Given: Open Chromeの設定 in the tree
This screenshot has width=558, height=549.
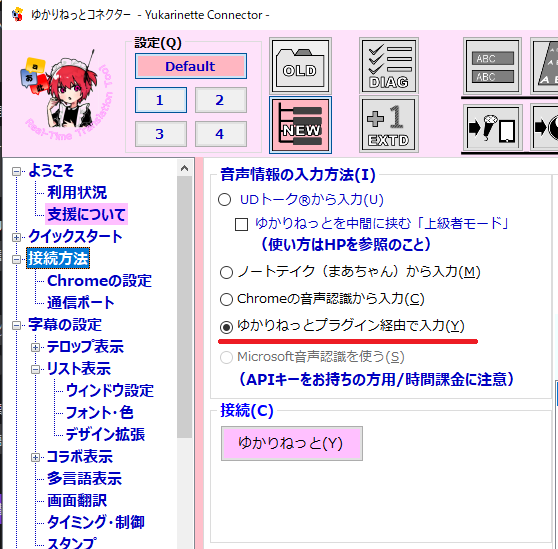Looking at the screenshot, I should click(99, 281).
